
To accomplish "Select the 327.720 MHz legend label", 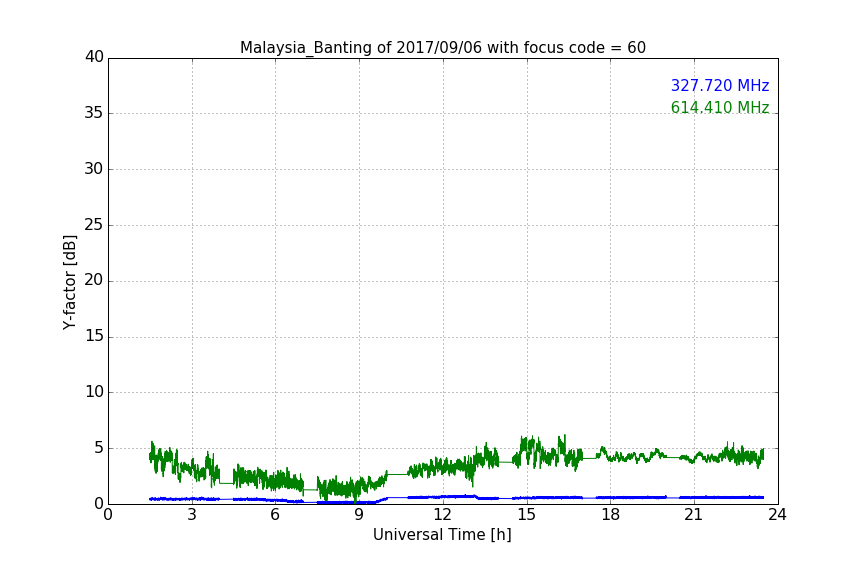I will pos(720,85).
